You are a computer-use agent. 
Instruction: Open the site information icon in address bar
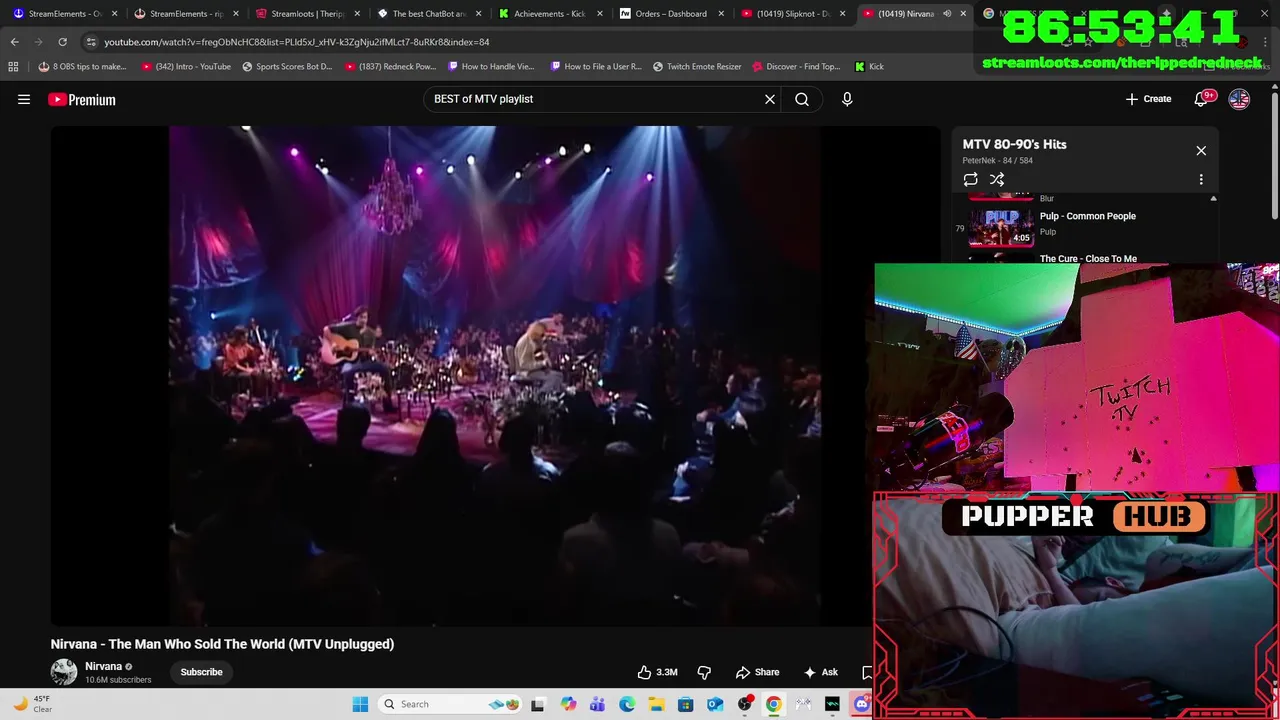pyautogui.click(x=91, y=42)
